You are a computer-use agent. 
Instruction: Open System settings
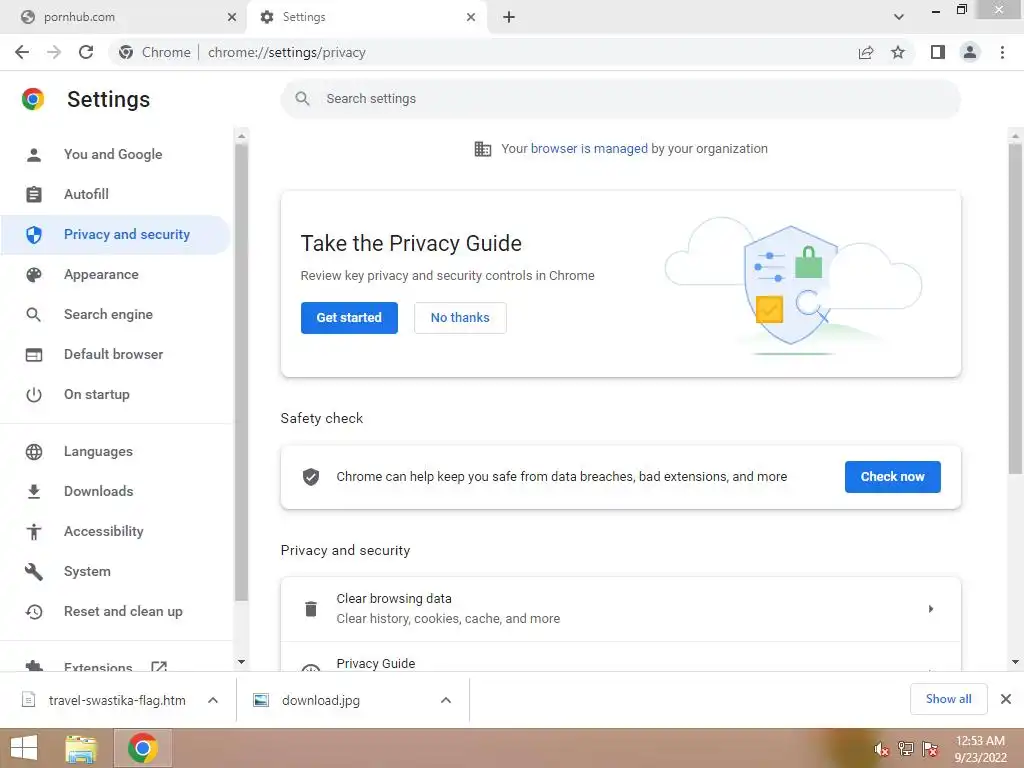[87, 571]
